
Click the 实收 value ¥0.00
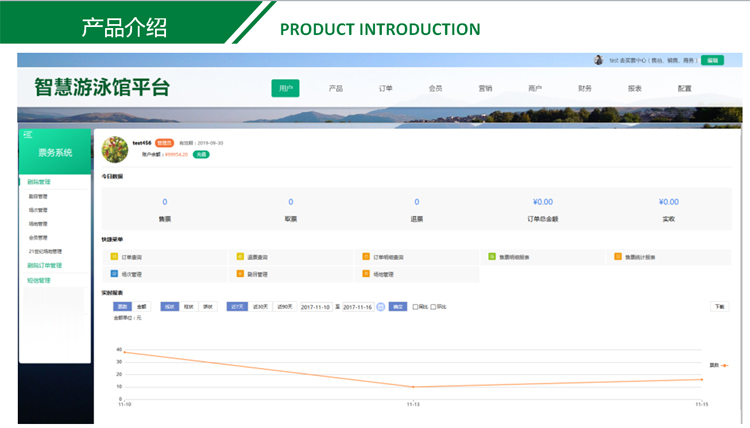click(x=669, y=202)
